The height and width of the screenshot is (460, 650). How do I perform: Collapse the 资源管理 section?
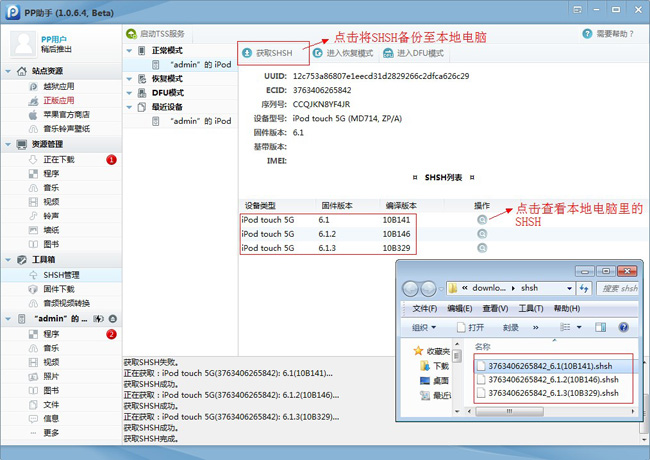(x=9, y=144)
